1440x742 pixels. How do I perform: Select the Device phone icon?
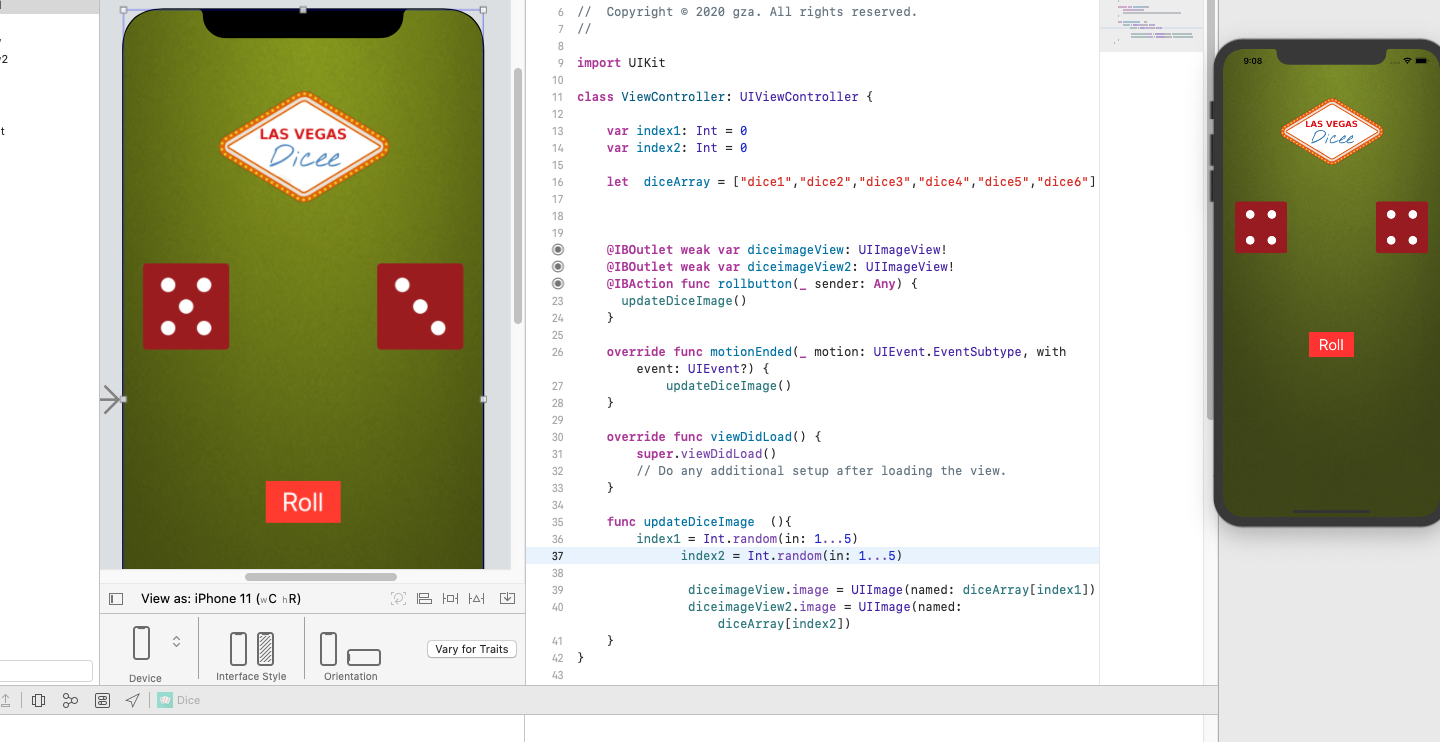pyautogui.click(x=141, y=643)
